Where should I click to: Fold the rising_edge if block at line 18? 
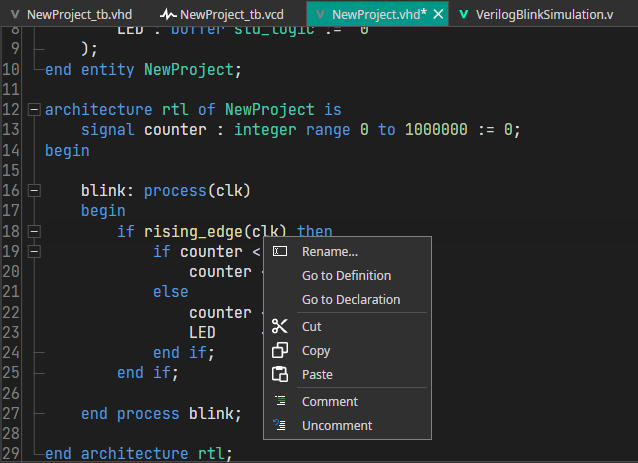pyautogui.click(x=34, y=232)
